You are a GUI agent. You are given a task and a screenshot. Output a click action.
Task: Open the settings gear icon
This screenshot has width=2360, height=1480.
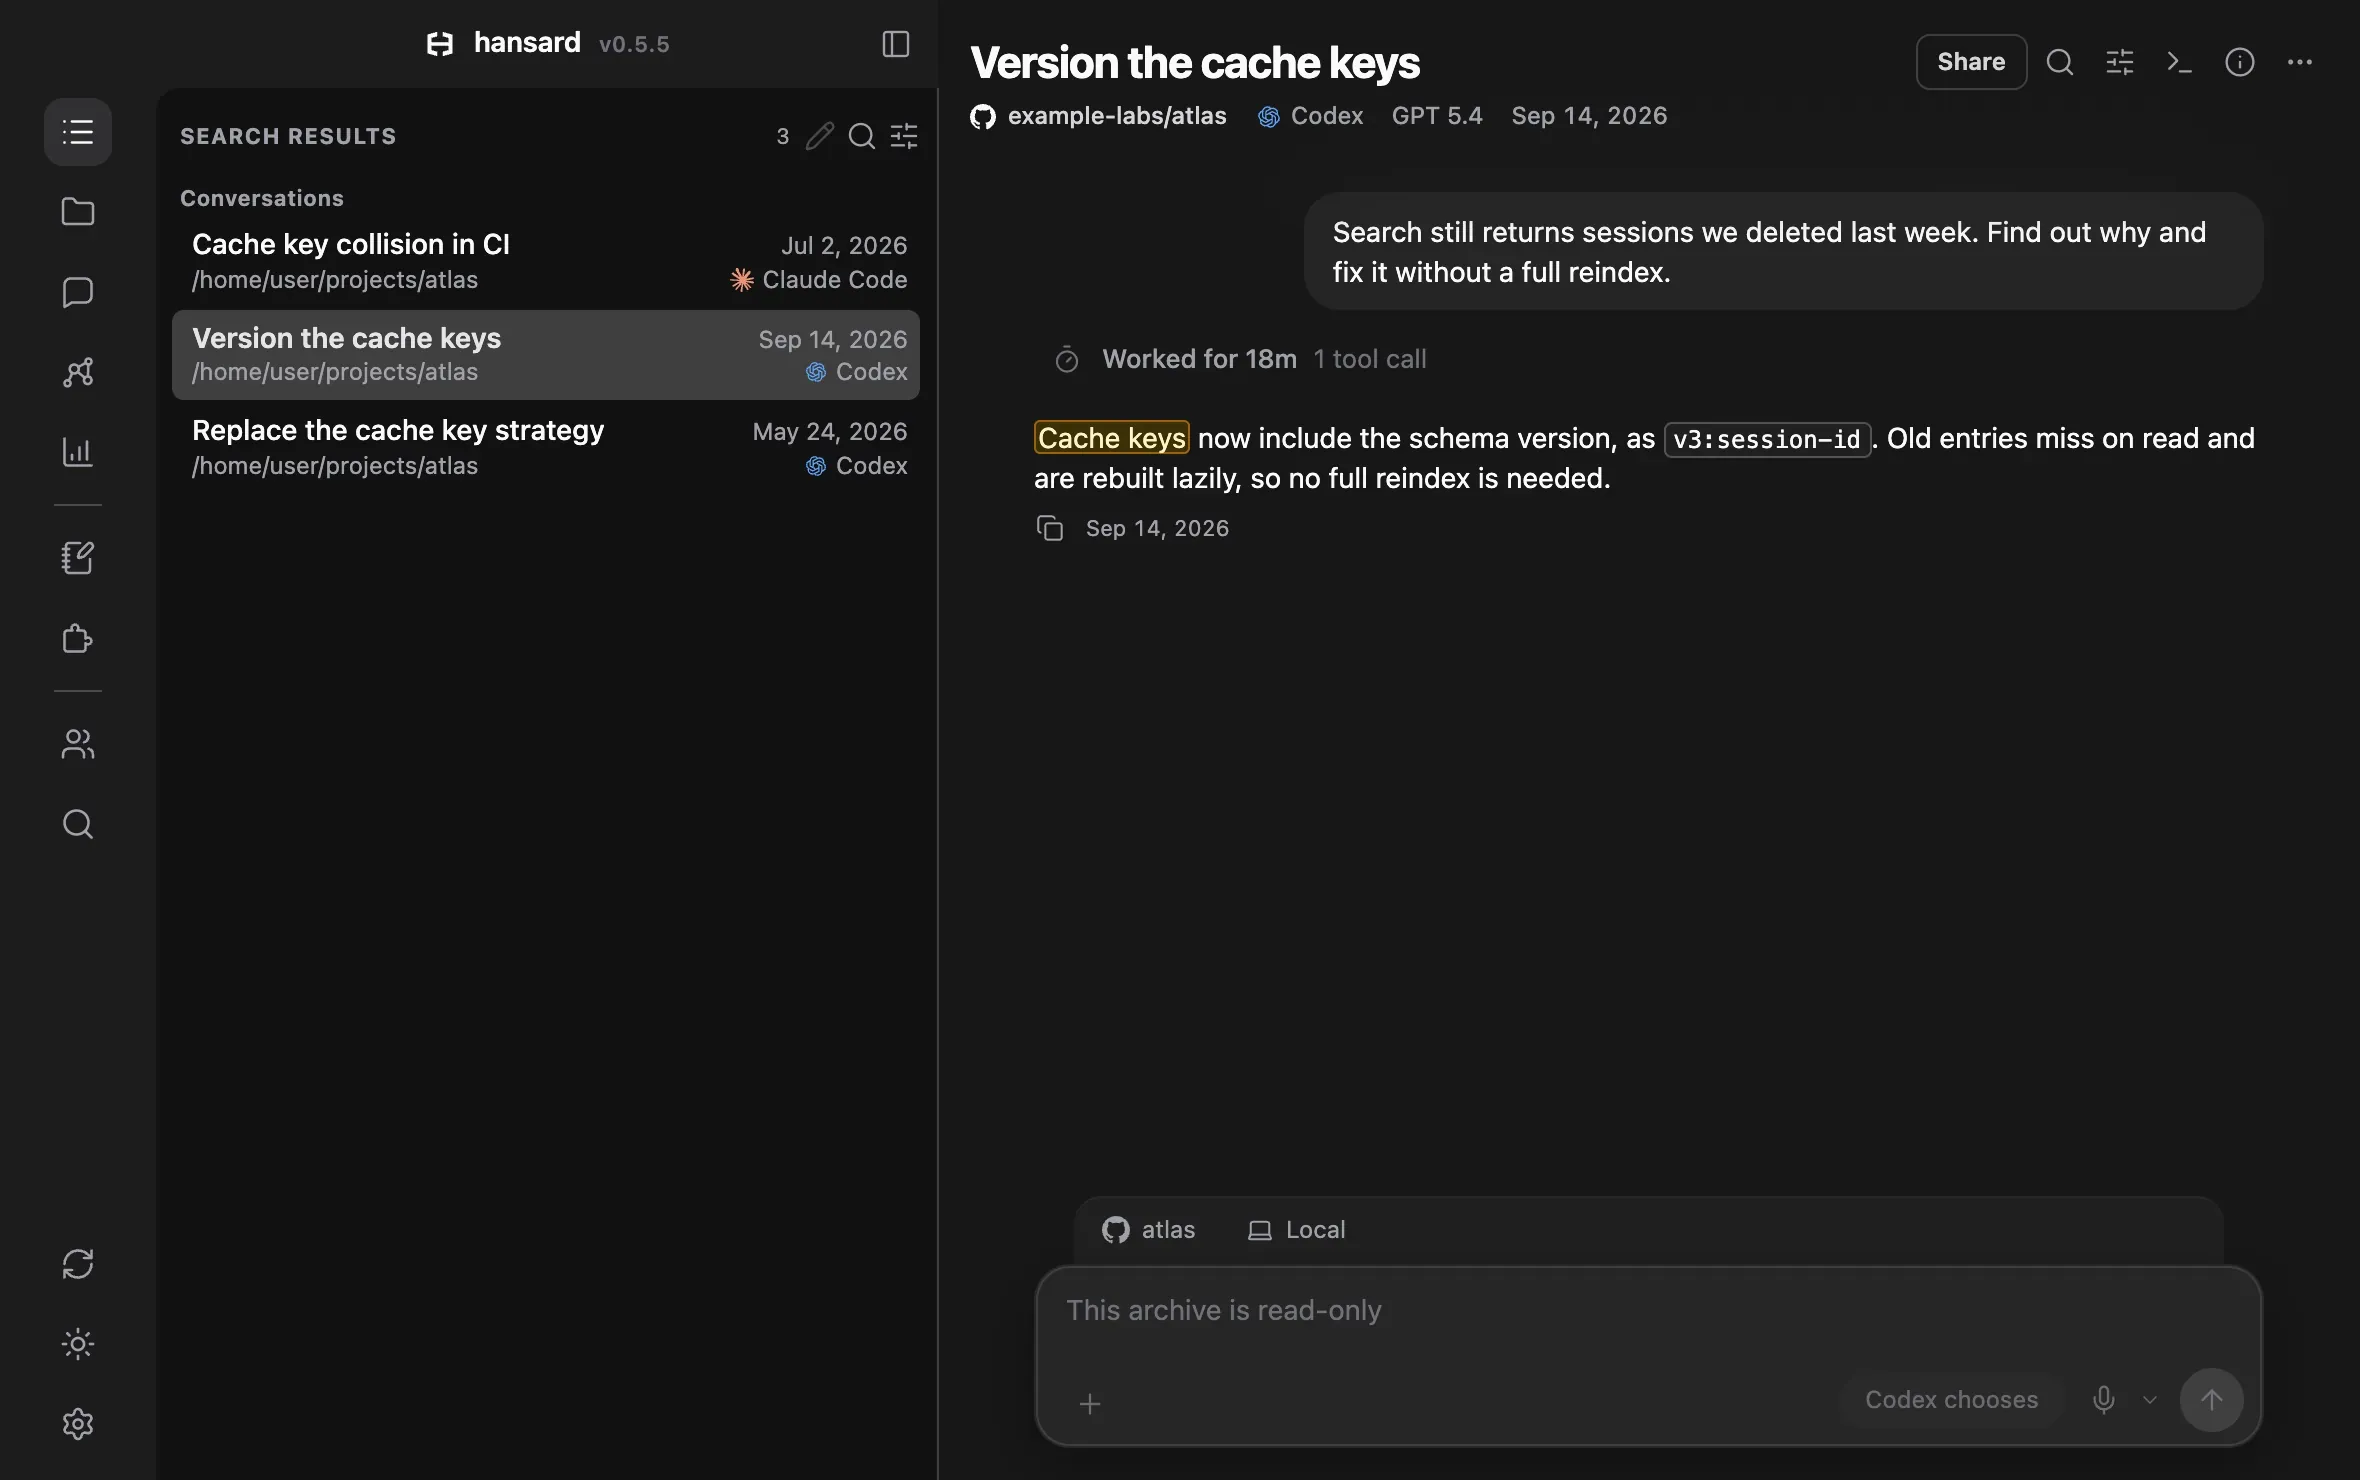coord(78,1424)
